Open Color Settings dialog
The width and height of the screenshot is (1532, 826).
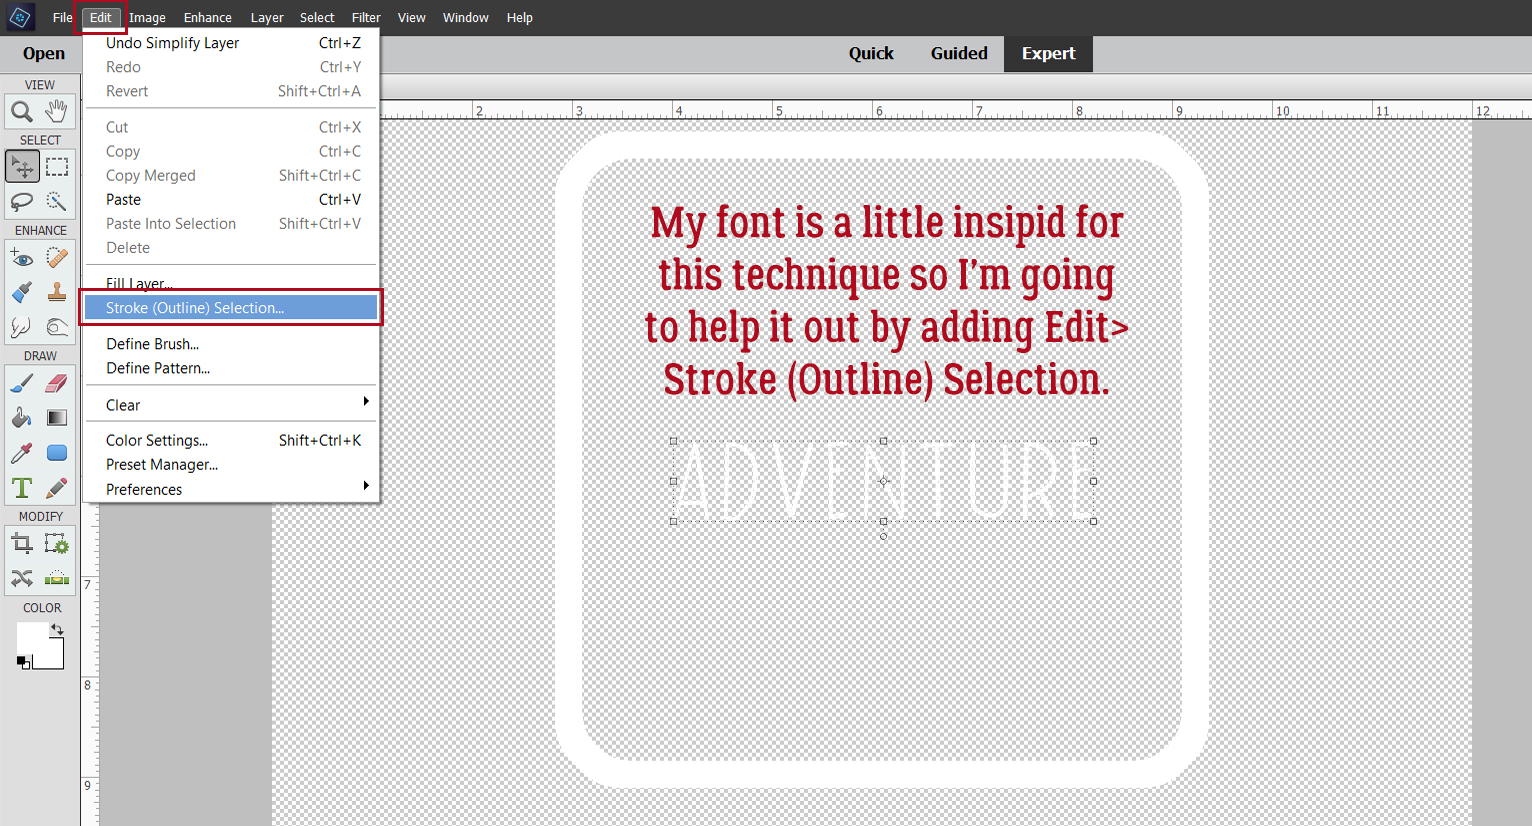coord(231,440)
